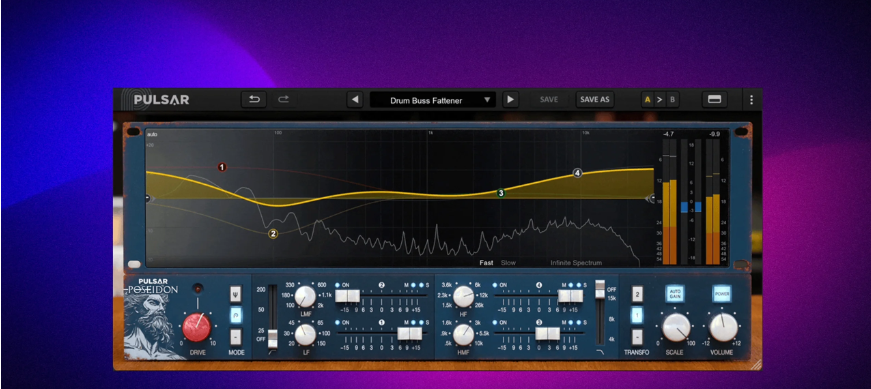Image resolution: width=871 pixels, height=389 pixels.
Task: Toggle band 2 ON light
Action: [x=338, y=285]
